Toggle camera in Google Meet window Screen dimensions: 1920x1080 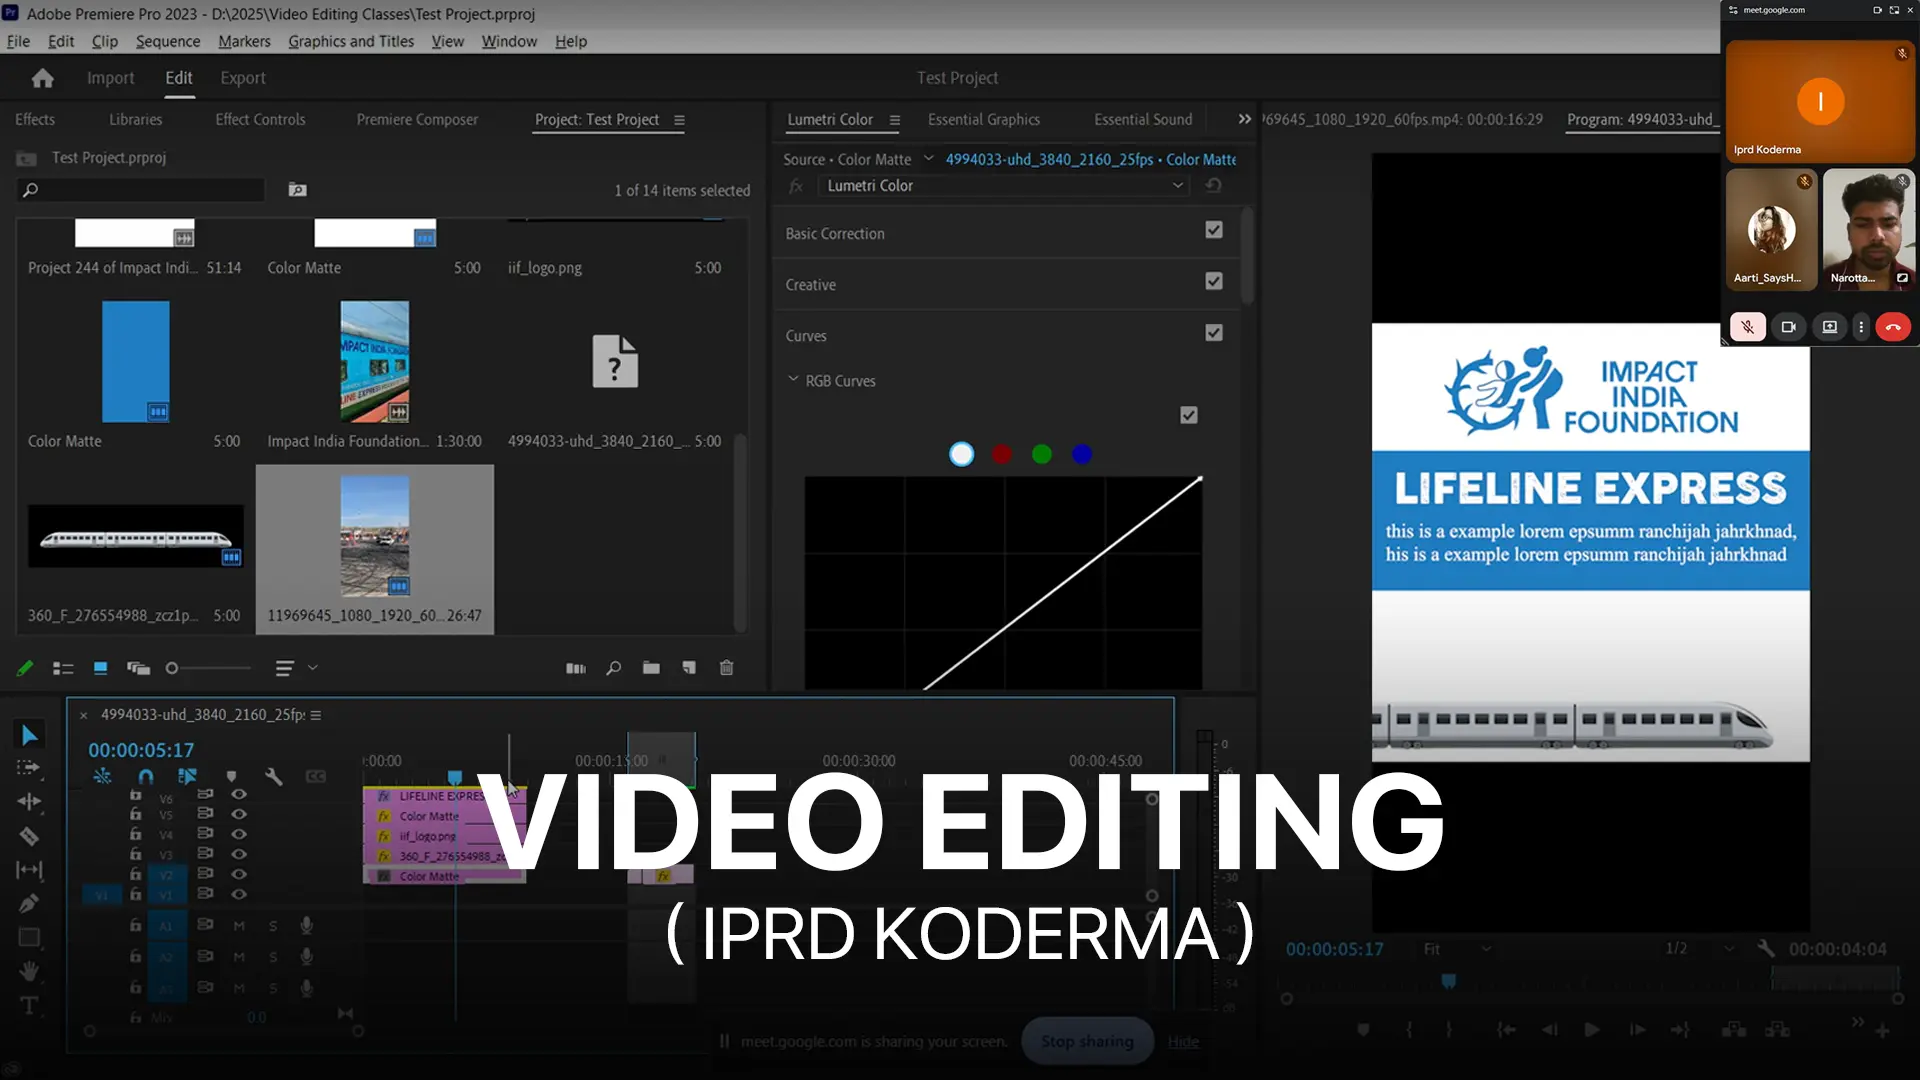tap(1789, 327)
